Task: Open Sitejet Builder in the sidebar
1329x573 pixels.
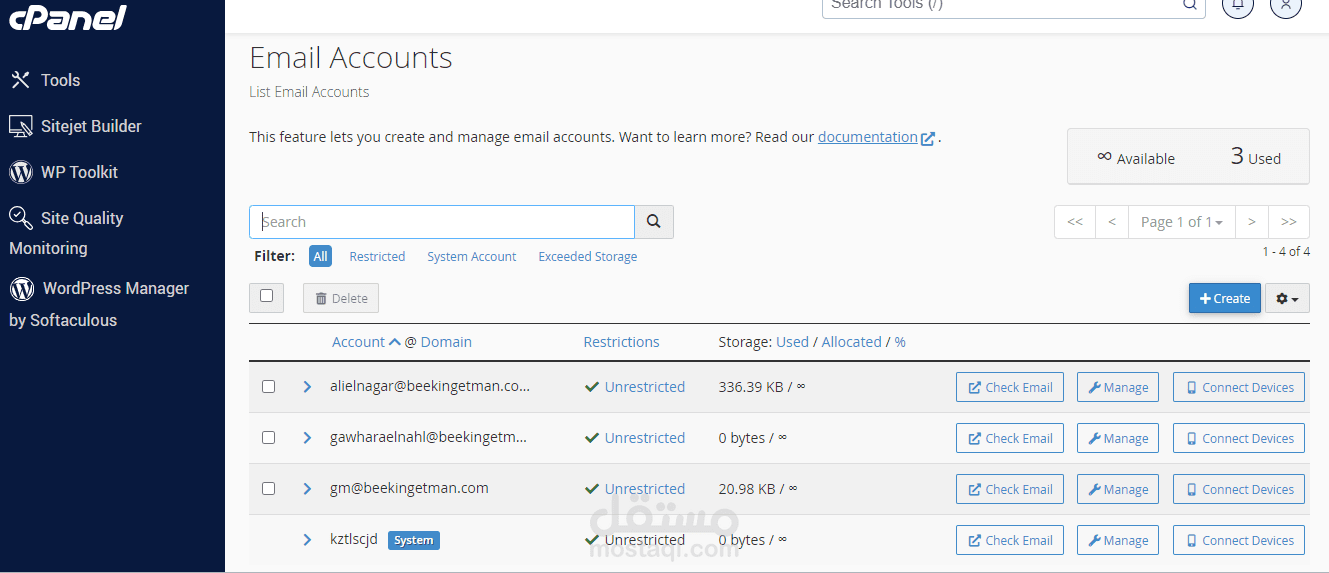Action: 90,126
